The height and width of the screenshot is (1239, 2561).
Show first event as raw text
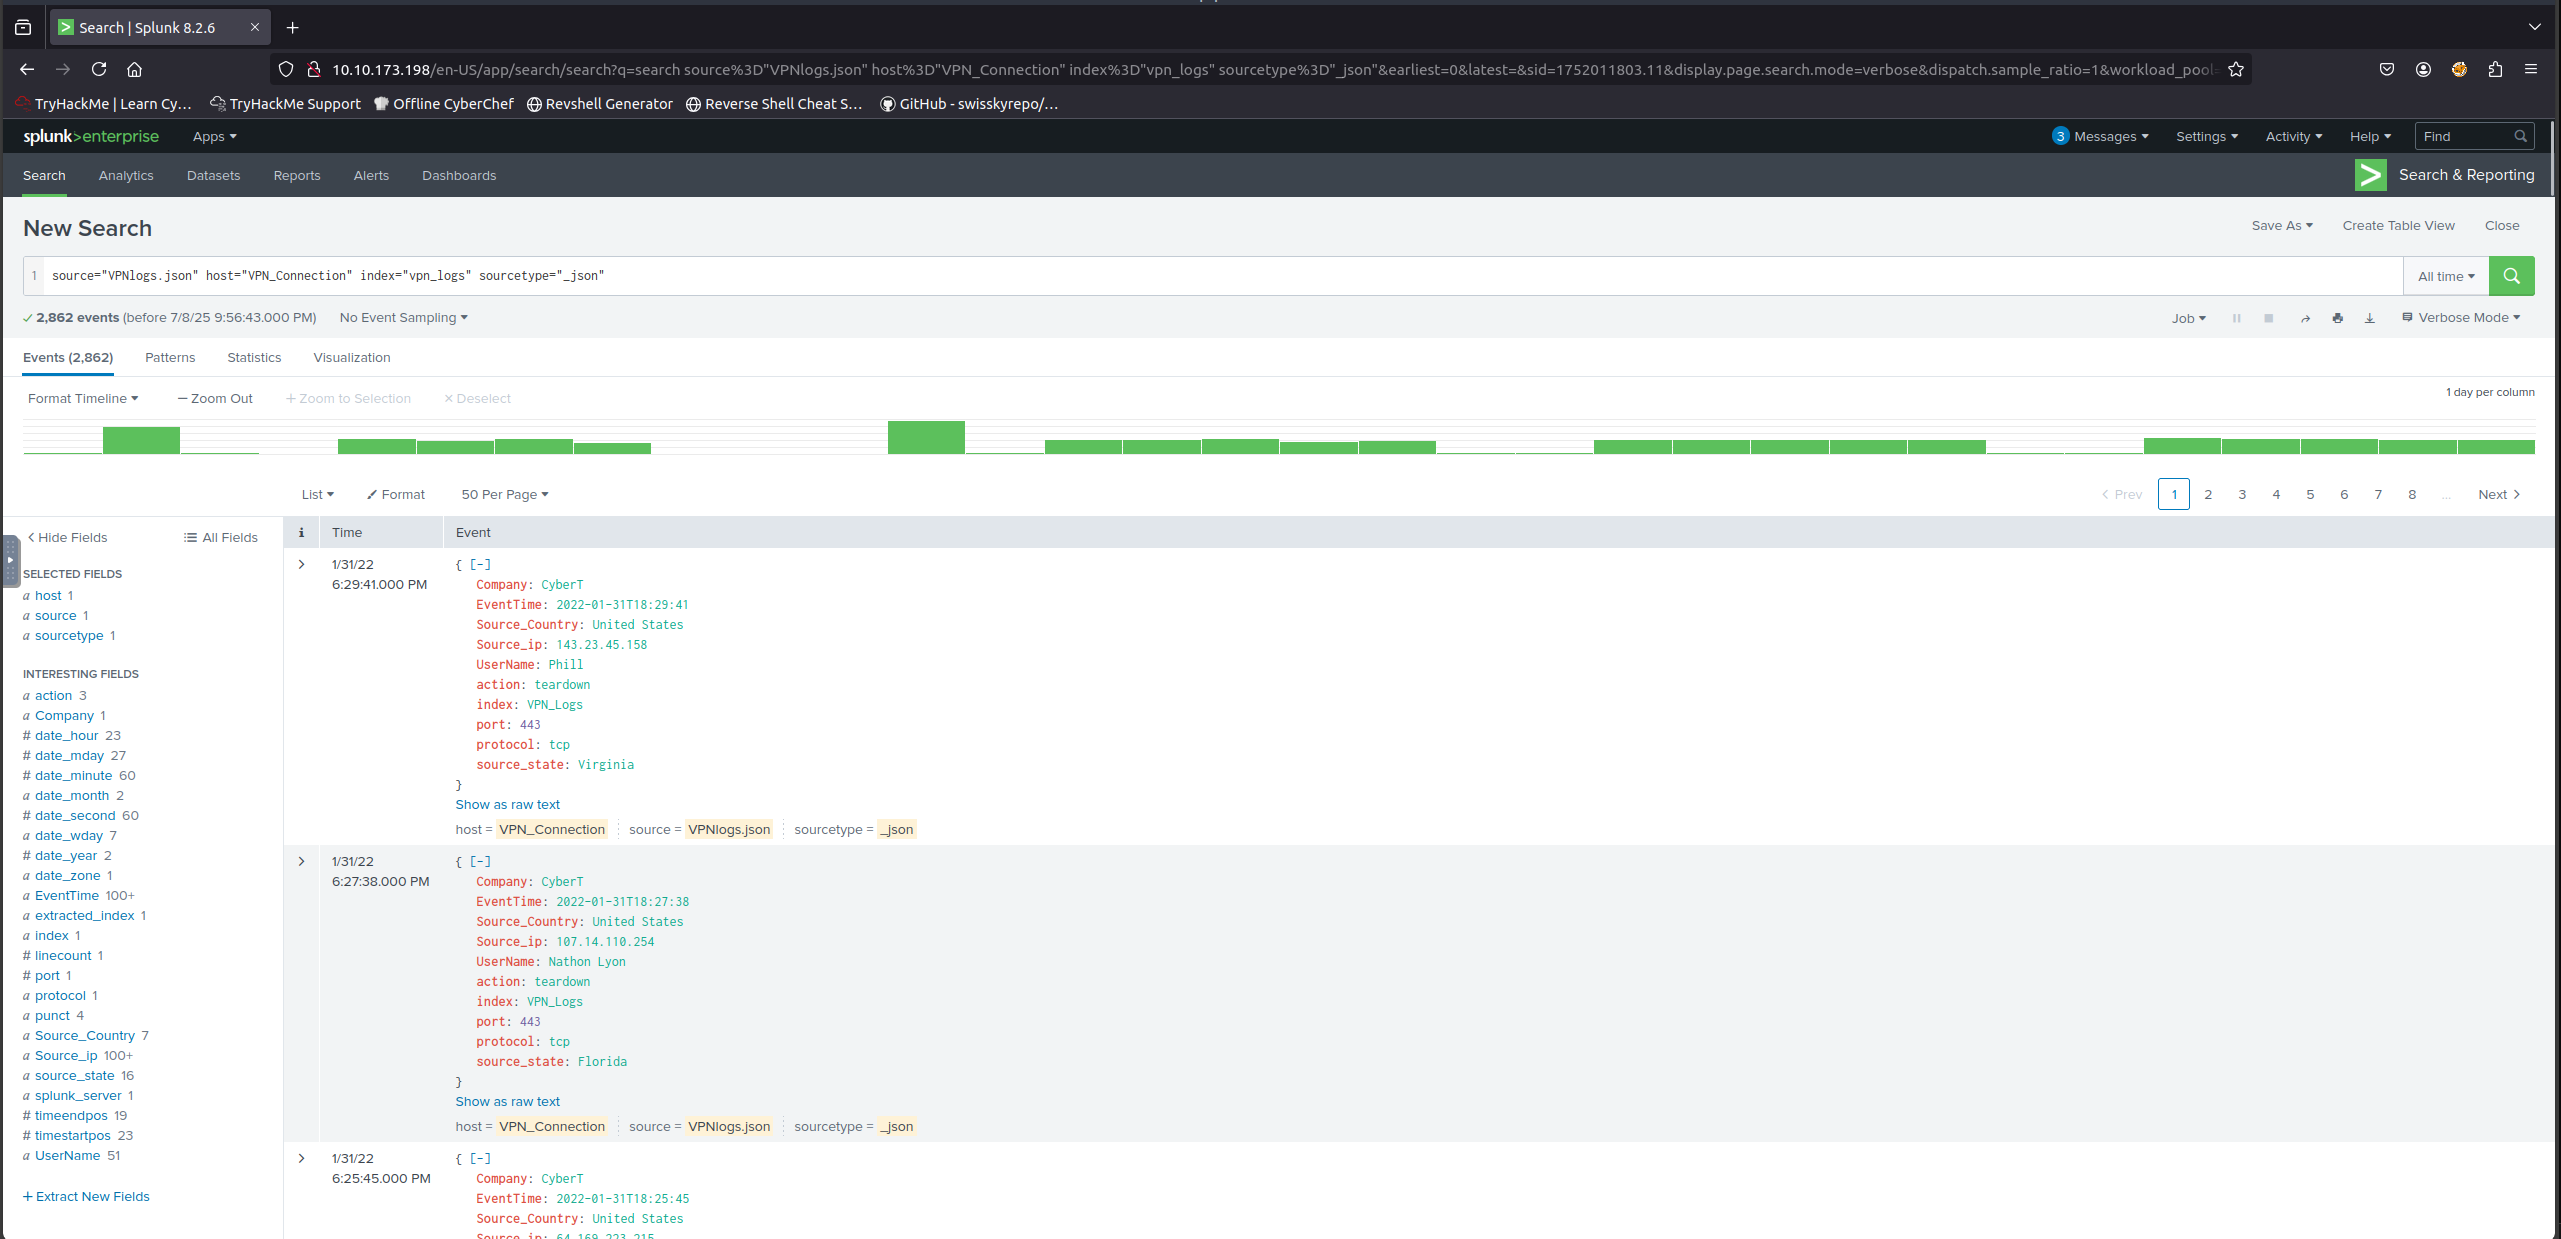click(507, 804)
